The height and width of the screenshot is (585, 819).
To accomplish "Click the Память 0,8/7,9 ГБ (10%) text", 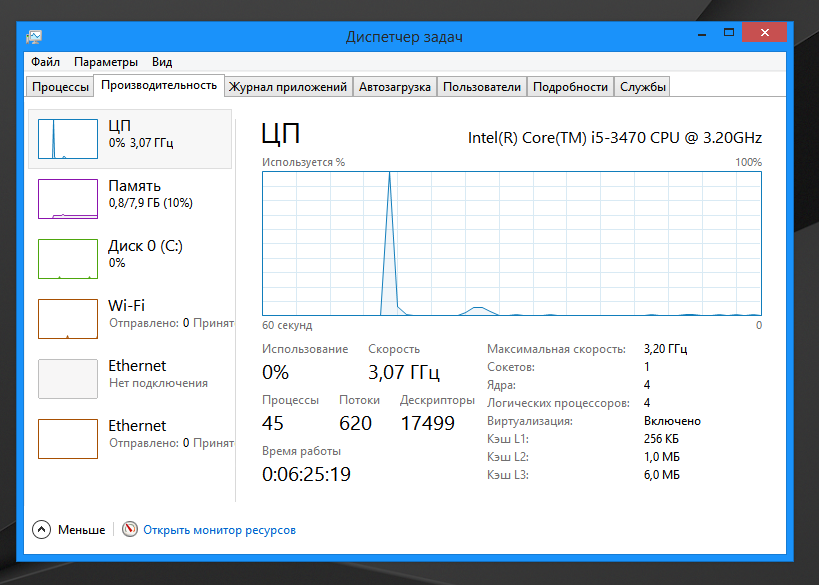I will 151,203.
